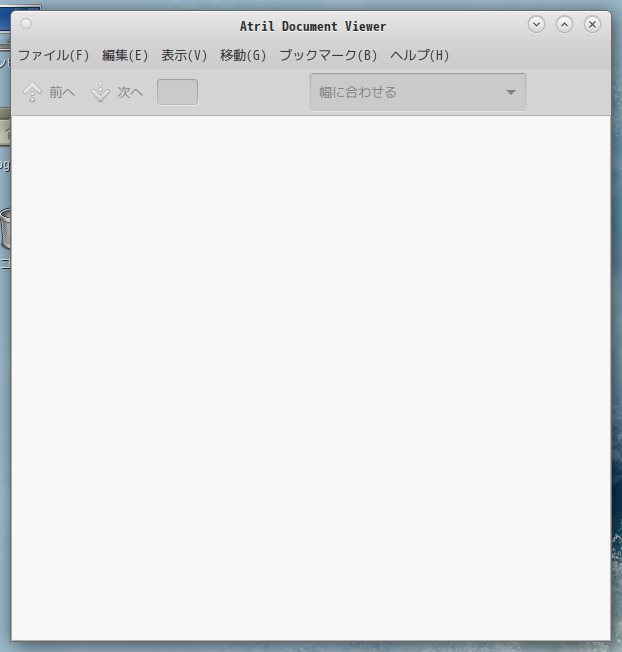Close the Atril Document Viewer window
Screen dimensions: 622x652
click(592, 25)
